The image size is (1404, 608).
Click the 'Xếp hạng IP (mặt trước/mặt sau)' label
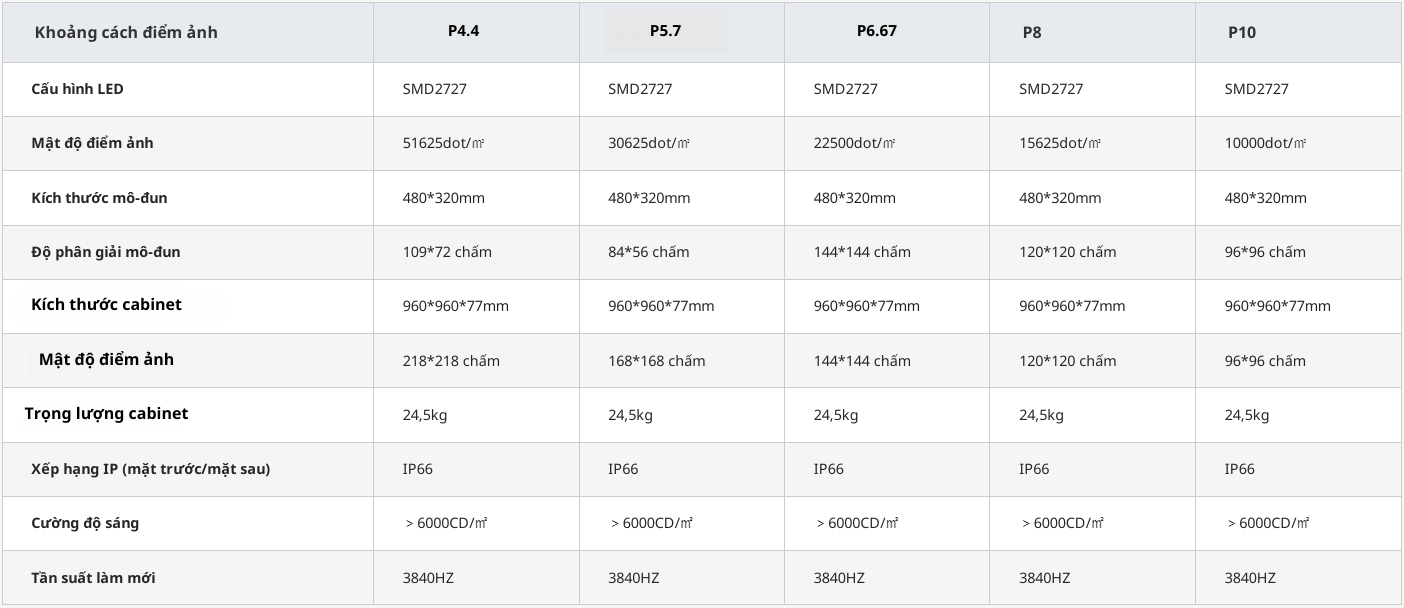150,469
